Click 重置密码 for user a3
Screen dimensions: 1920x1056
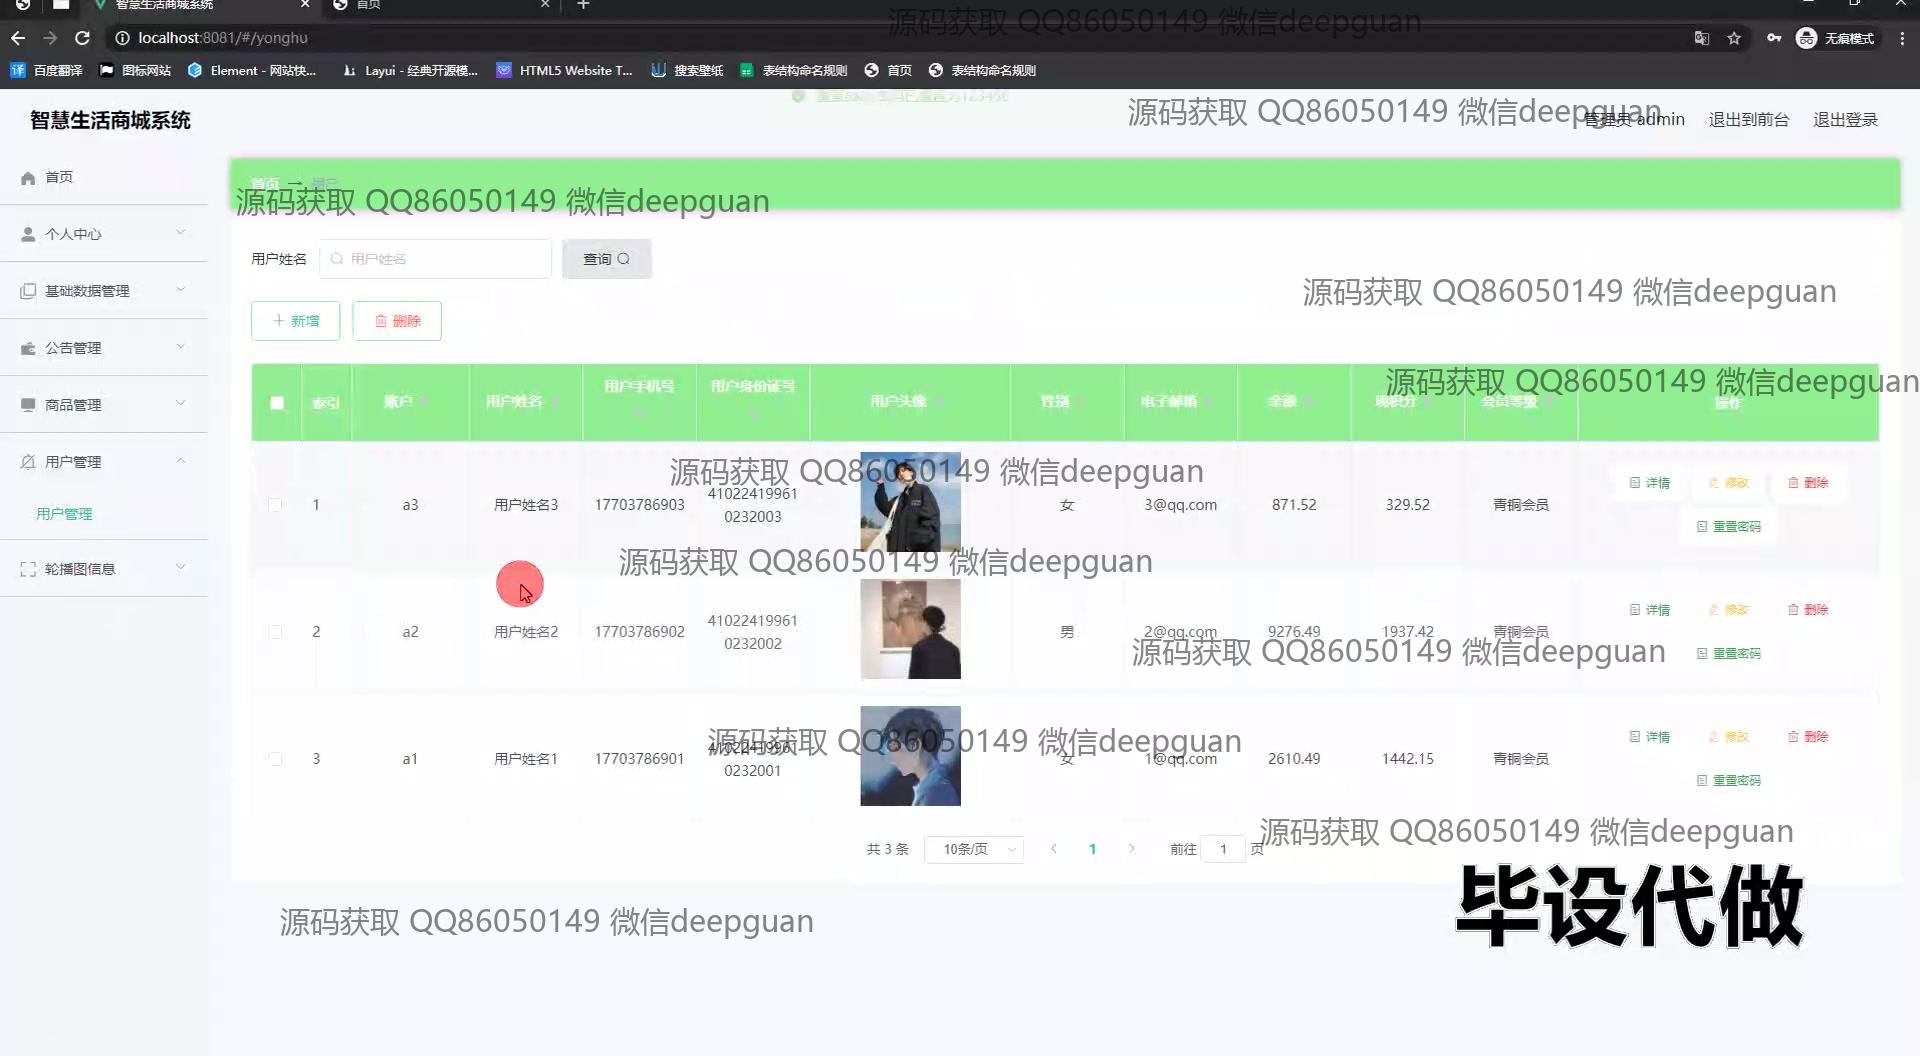pos(1729,527)
